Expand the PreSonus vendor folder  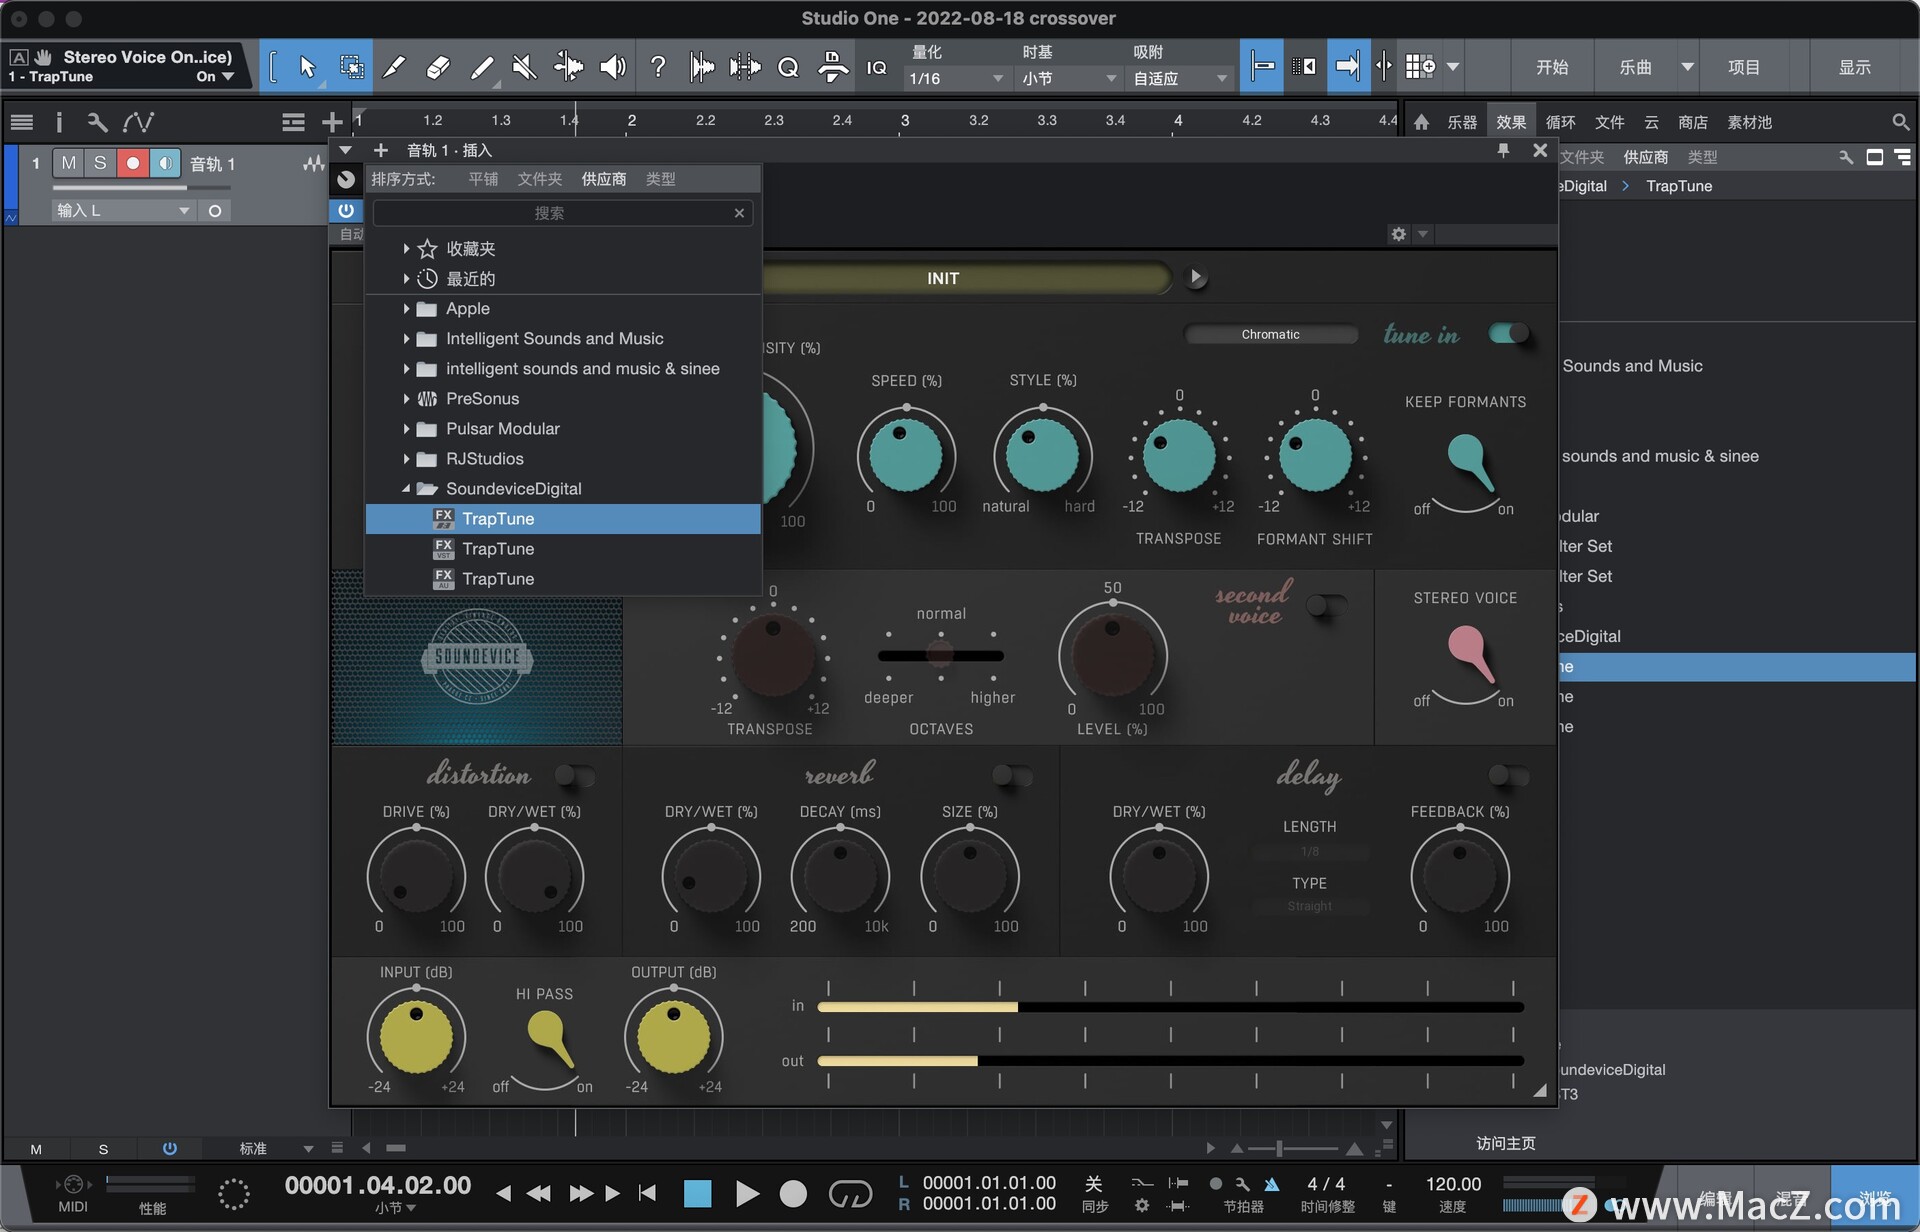406,398
